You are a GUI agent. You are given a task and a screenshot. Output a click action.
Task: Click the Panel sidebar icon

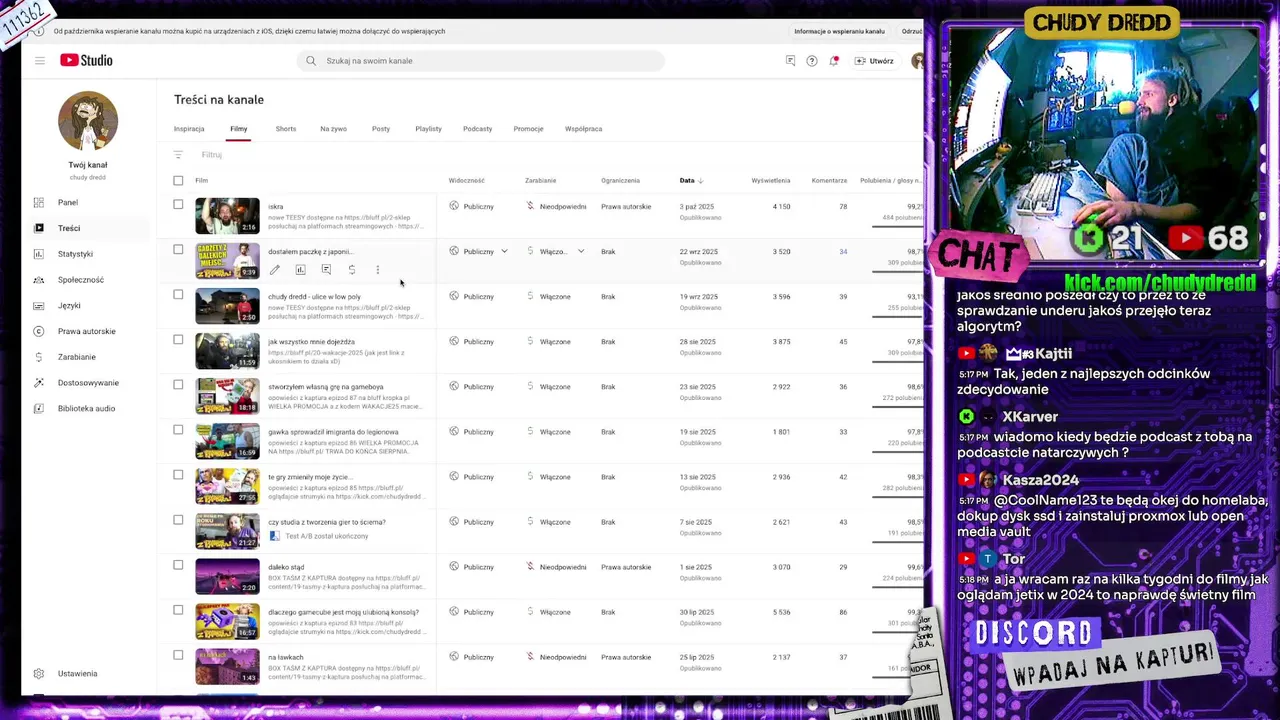point(39,202)
